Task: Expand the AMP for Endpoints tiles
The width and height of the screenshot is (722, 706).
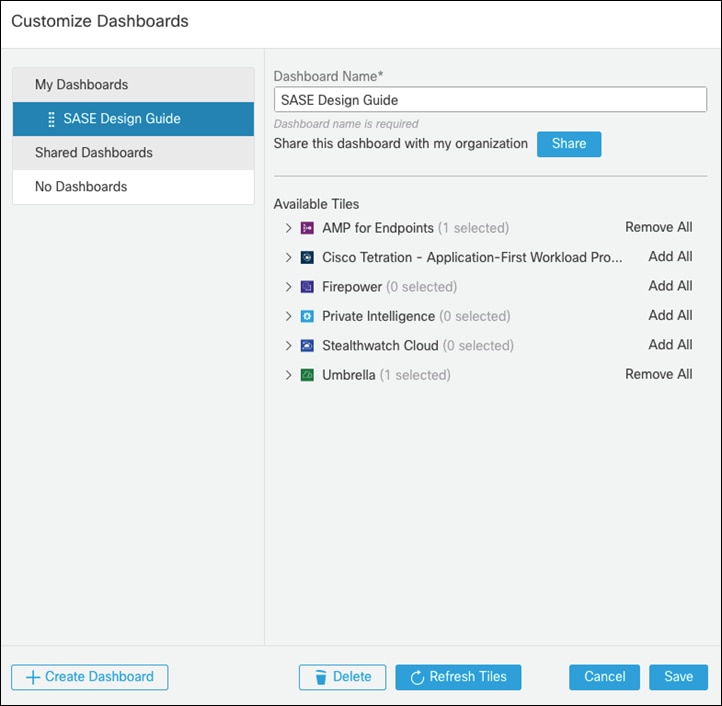Action: (x=288, y=228)
